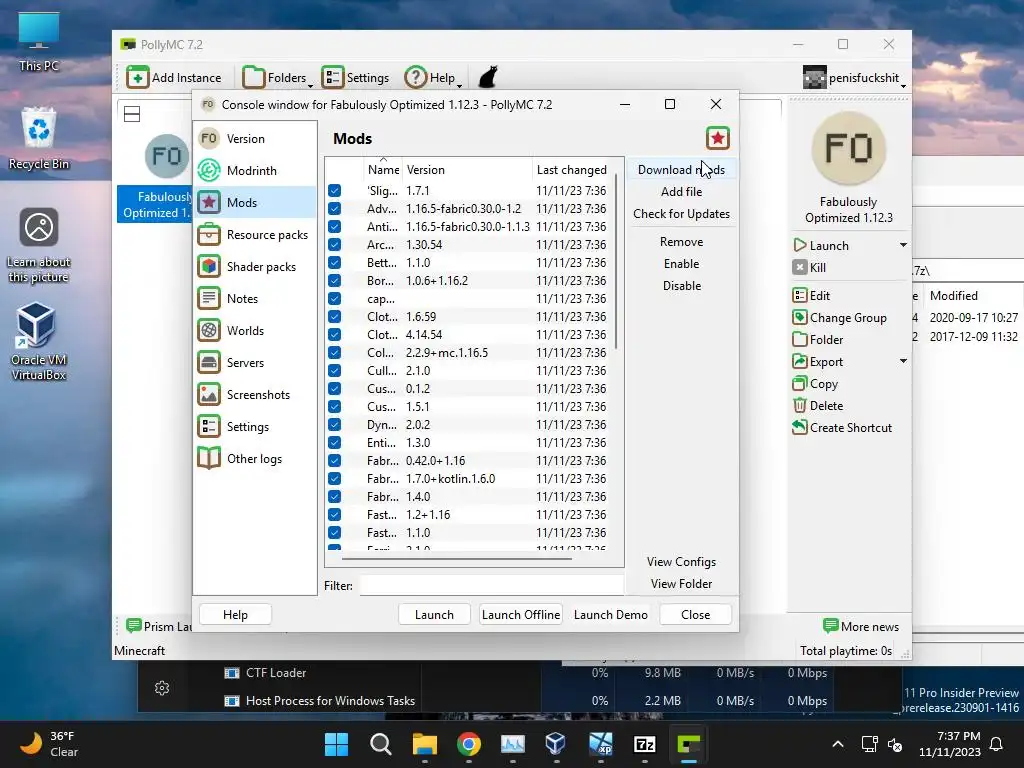Screen dimensions: 1024x768
Task: Toggle the Bett... 1.1.0 mod checkbox
Action: pyautogui.click(x=334, y=263)
